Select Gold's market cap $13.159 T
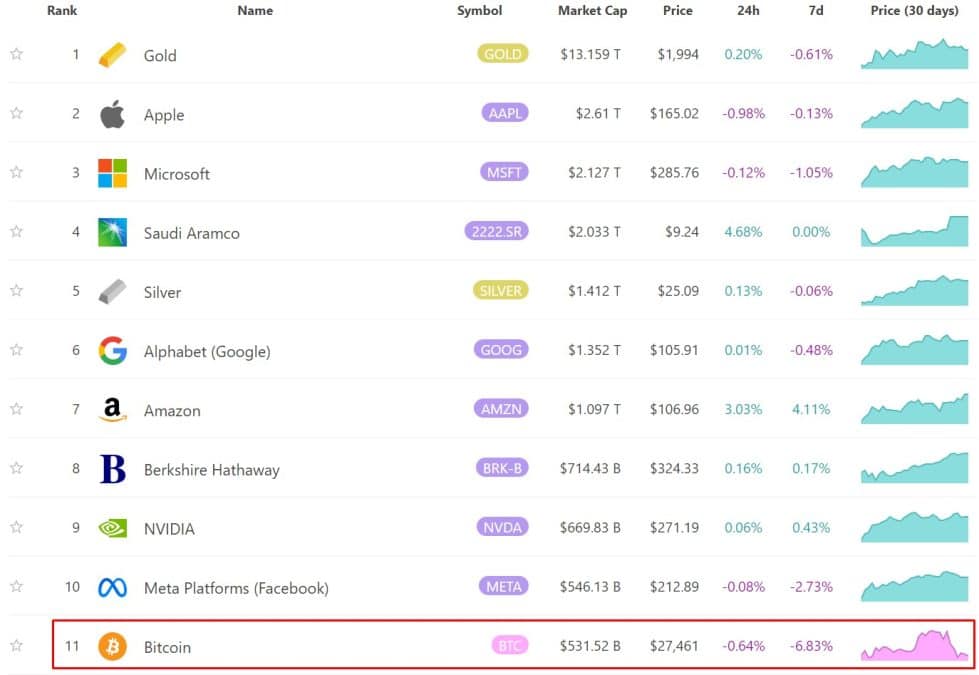The height and width of the screenshot is (675, 979). [x=591, y=54]
